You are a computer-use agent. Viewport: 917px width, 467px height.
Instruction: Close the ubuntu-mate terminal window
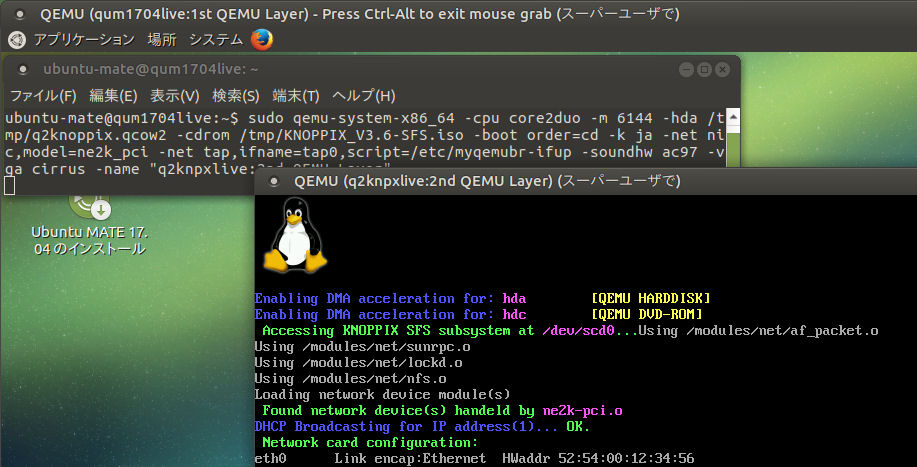point(723,70)
